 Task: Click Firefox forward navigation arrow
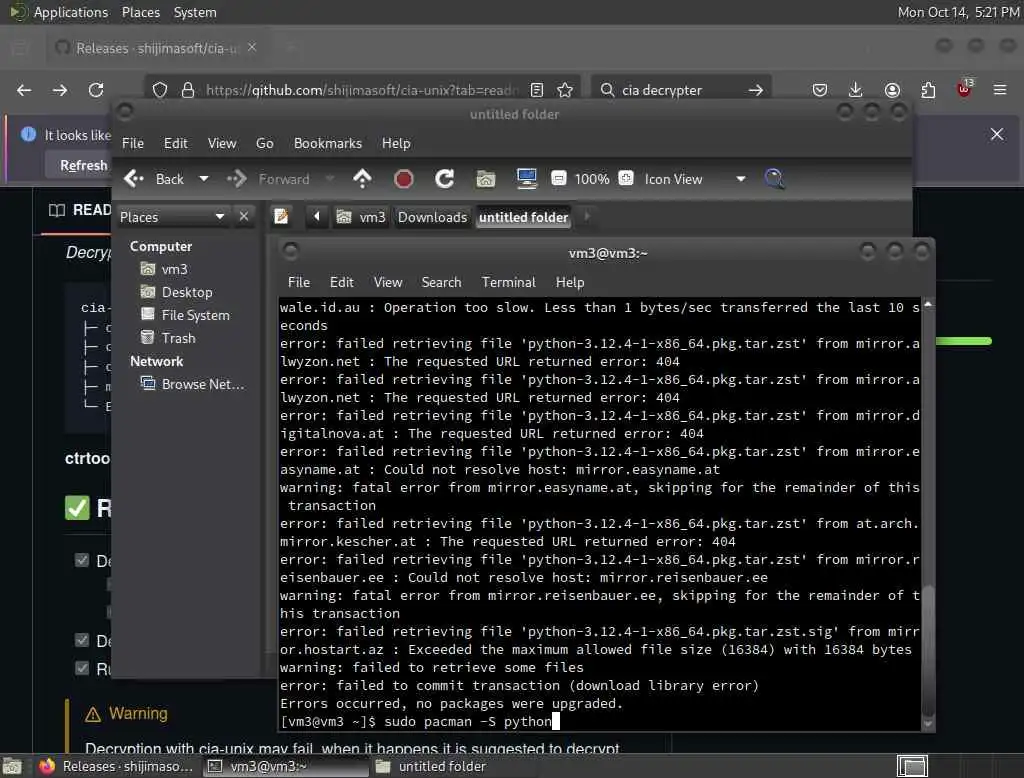[60, 90]
